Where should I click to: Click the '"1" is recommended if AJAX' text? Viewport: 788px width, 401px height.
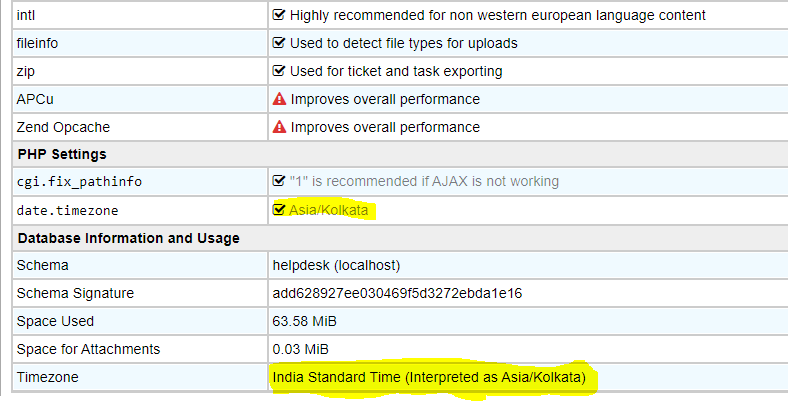pos(424,181)
